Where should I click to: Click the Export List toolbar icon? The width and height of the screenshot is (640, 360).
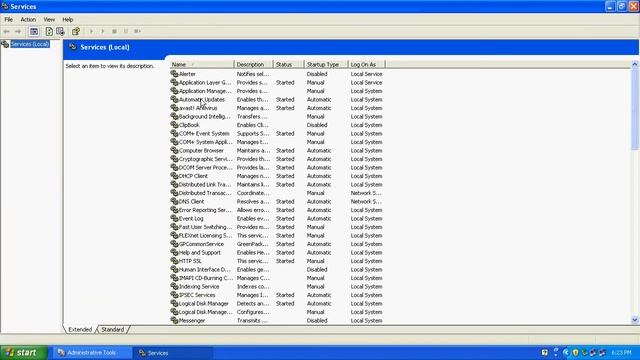pyautogui.click(x=60, y=31)
